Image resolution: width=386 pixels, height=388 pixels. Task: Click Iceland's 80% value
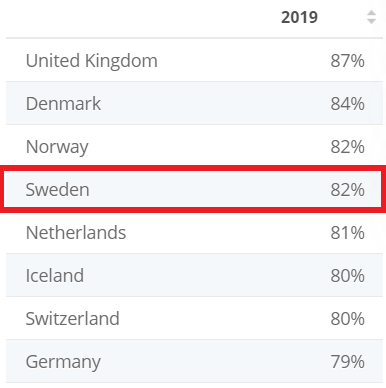[x=347, y=276]
